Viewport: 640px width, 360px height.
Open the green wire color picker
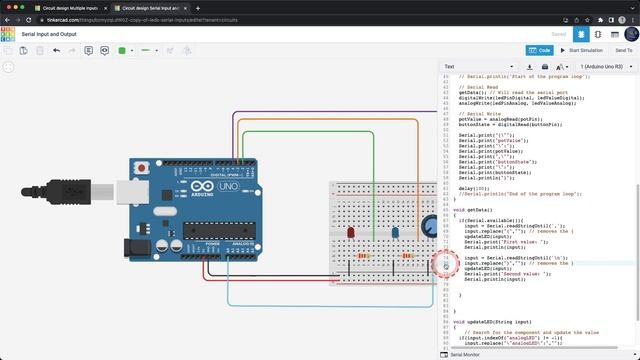(x=122, y=51)
